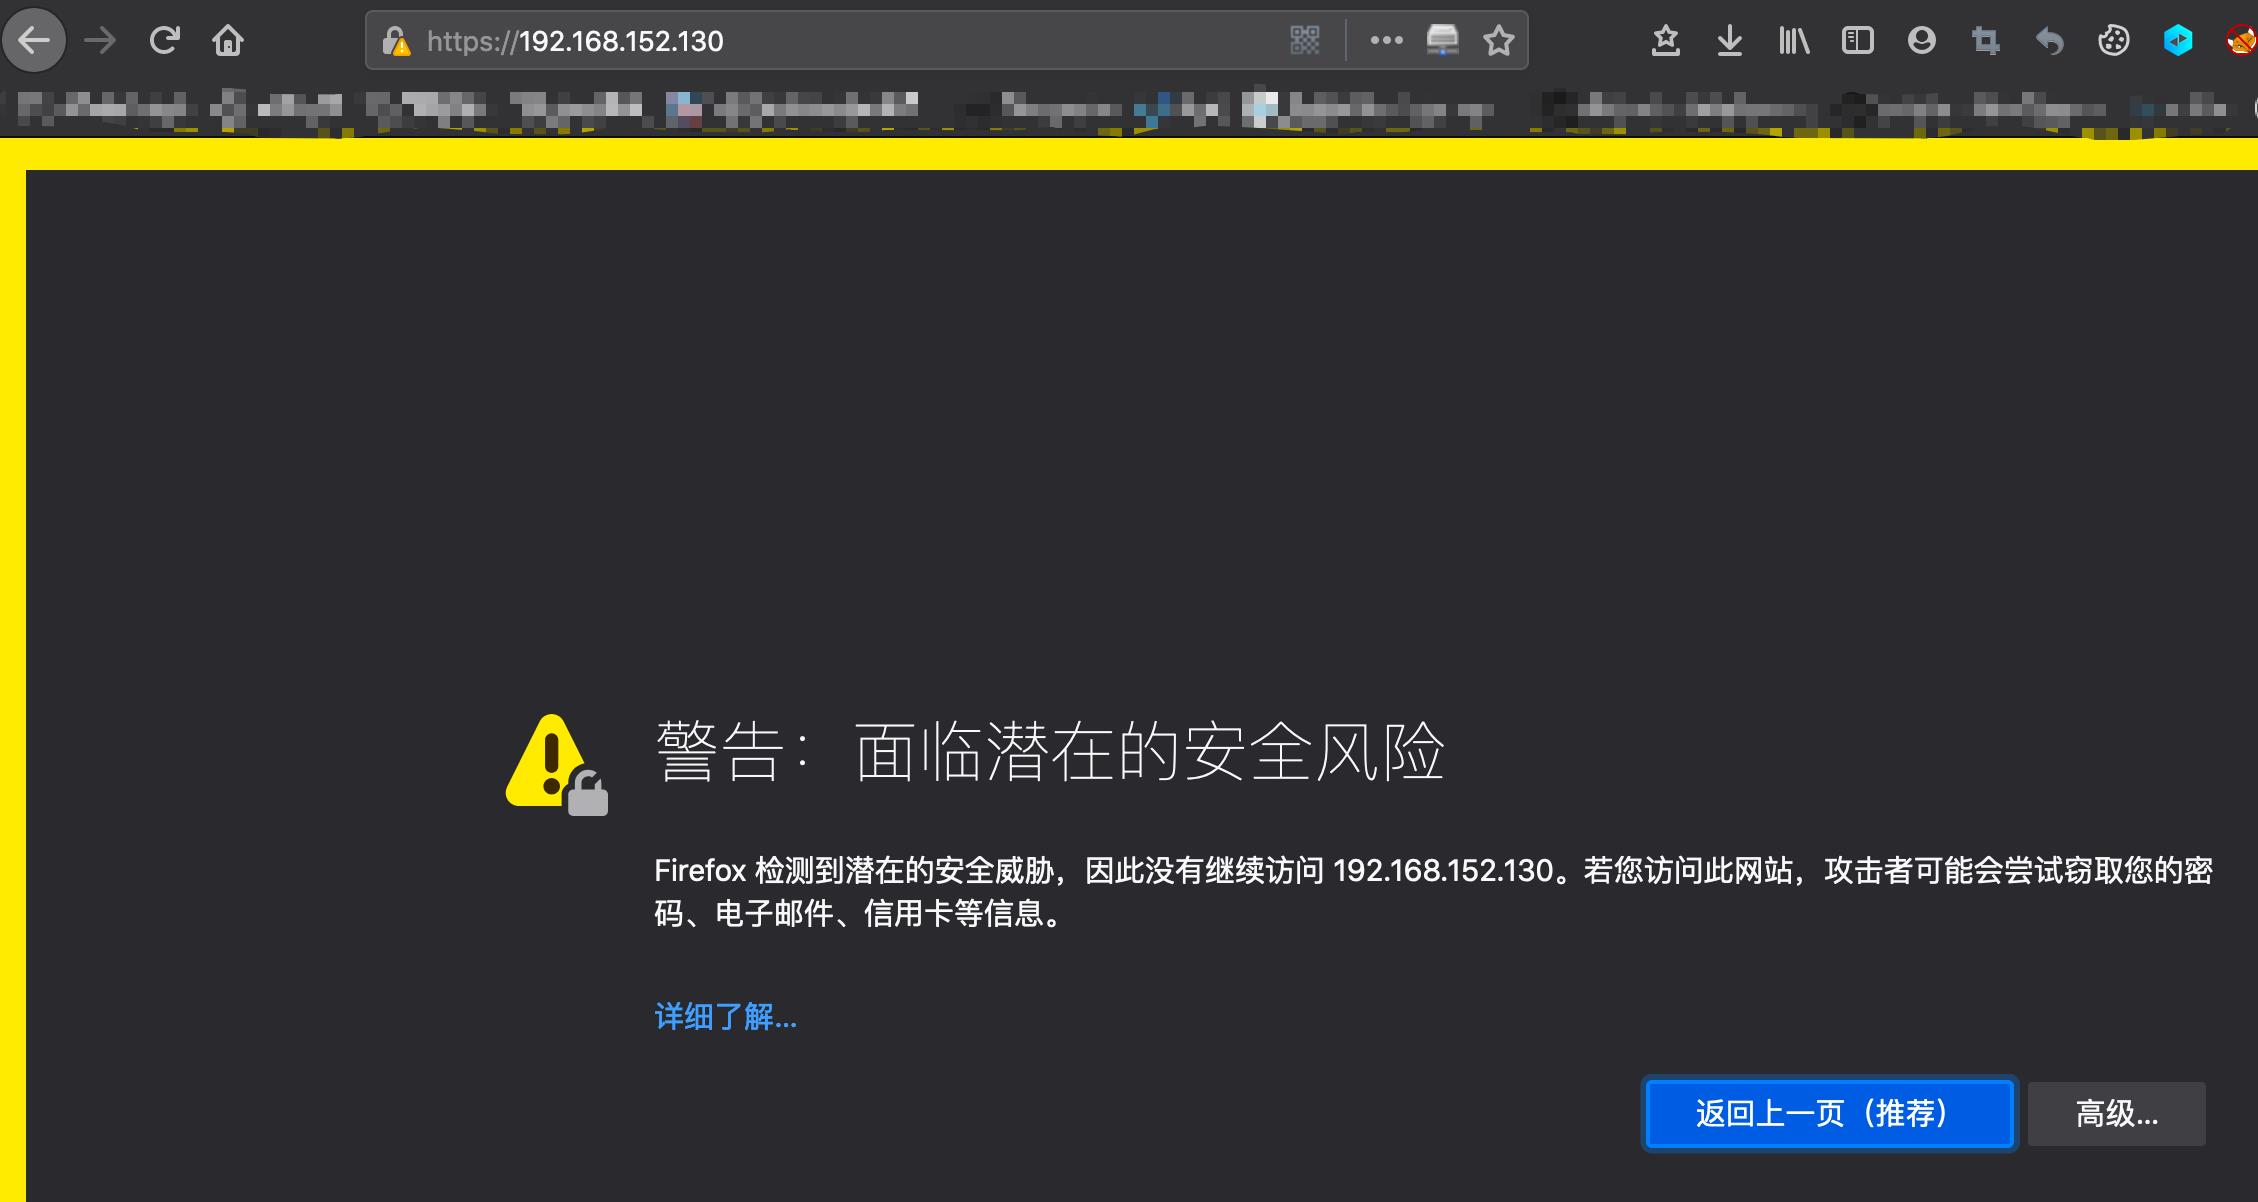Open the browser home page
Image resolution: width=2258 pixels, height=1202 pixels.
[228, 41]
